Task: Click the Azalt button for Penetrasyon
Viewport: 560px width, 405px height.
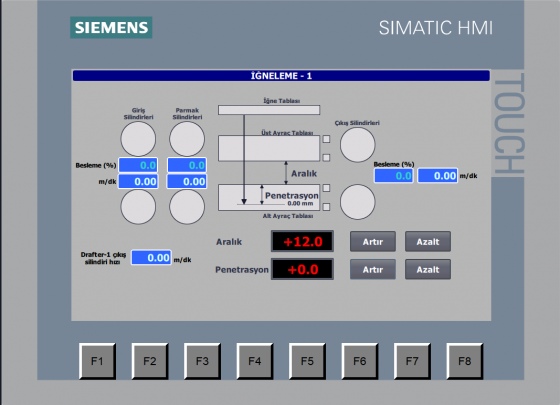Action: 428,269
